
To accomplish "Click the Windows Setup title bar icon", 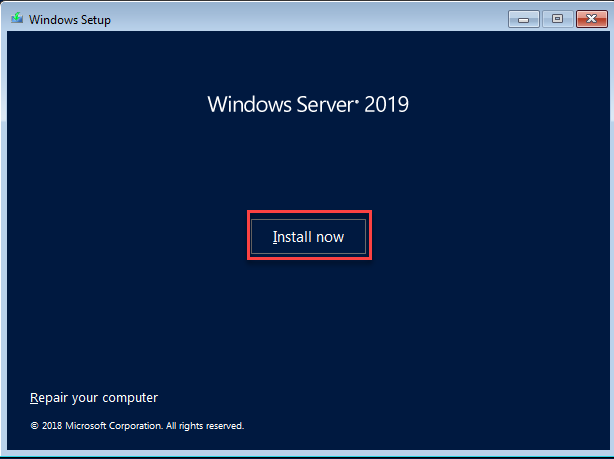I will [x=16, y=18].
